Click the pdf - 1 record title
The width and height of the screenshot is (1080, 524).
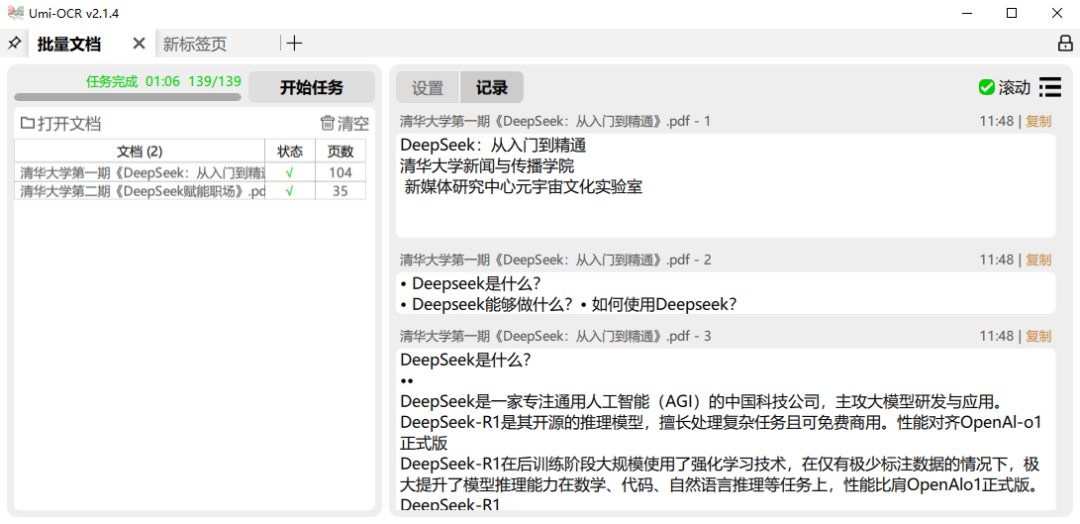click(555, 122)
